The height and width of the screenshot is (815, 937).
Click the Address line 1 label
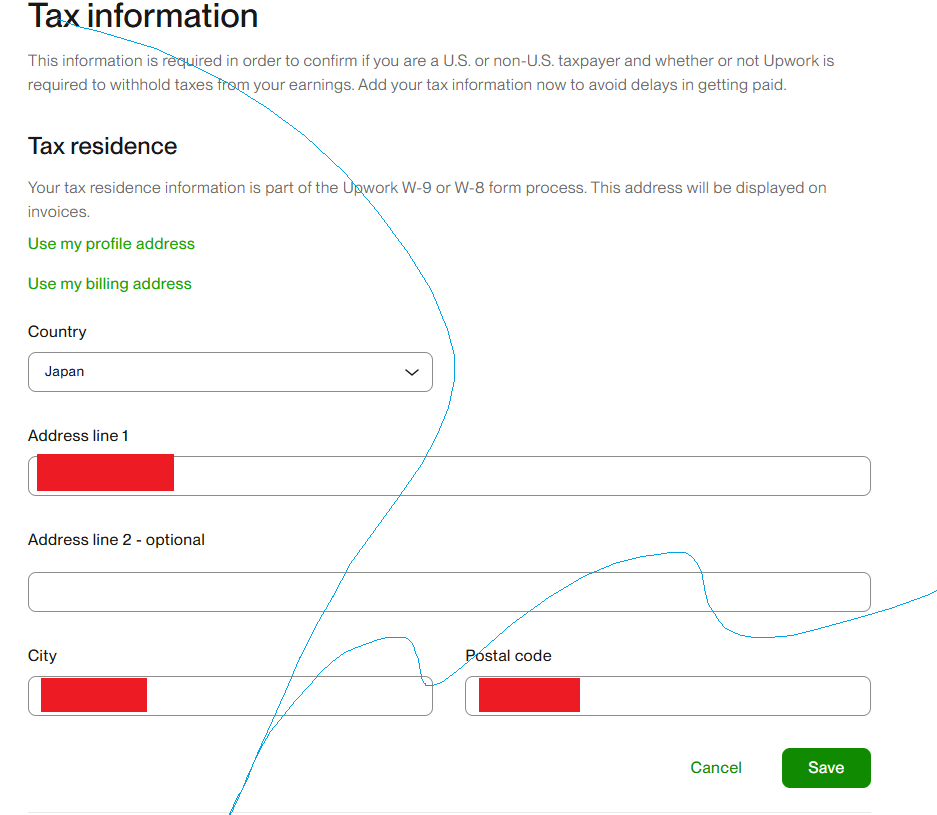[78, 436]
